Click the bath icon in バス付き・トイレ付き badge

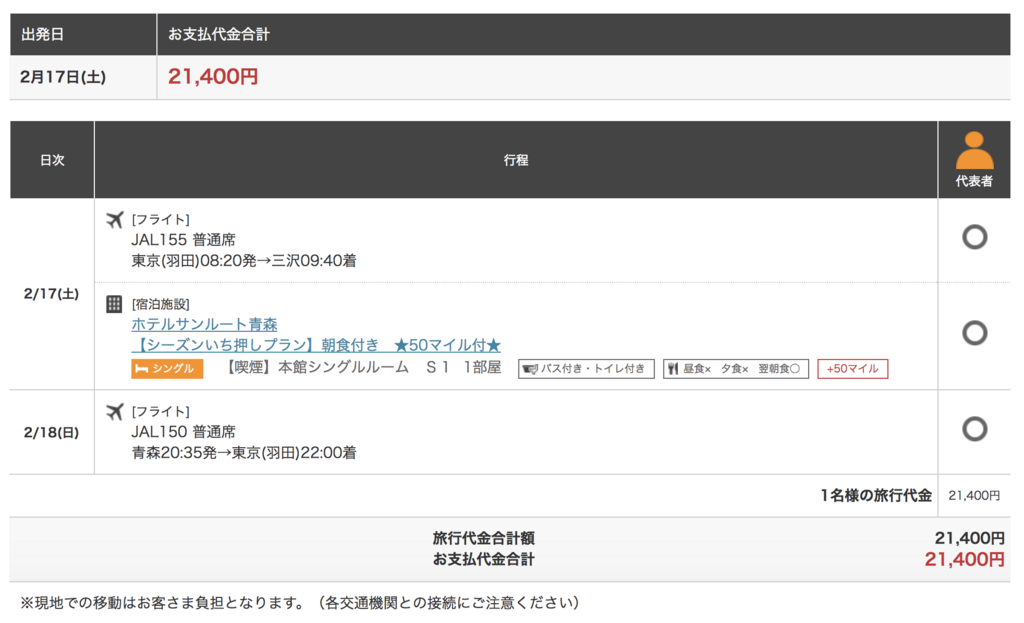coord(530,369)
